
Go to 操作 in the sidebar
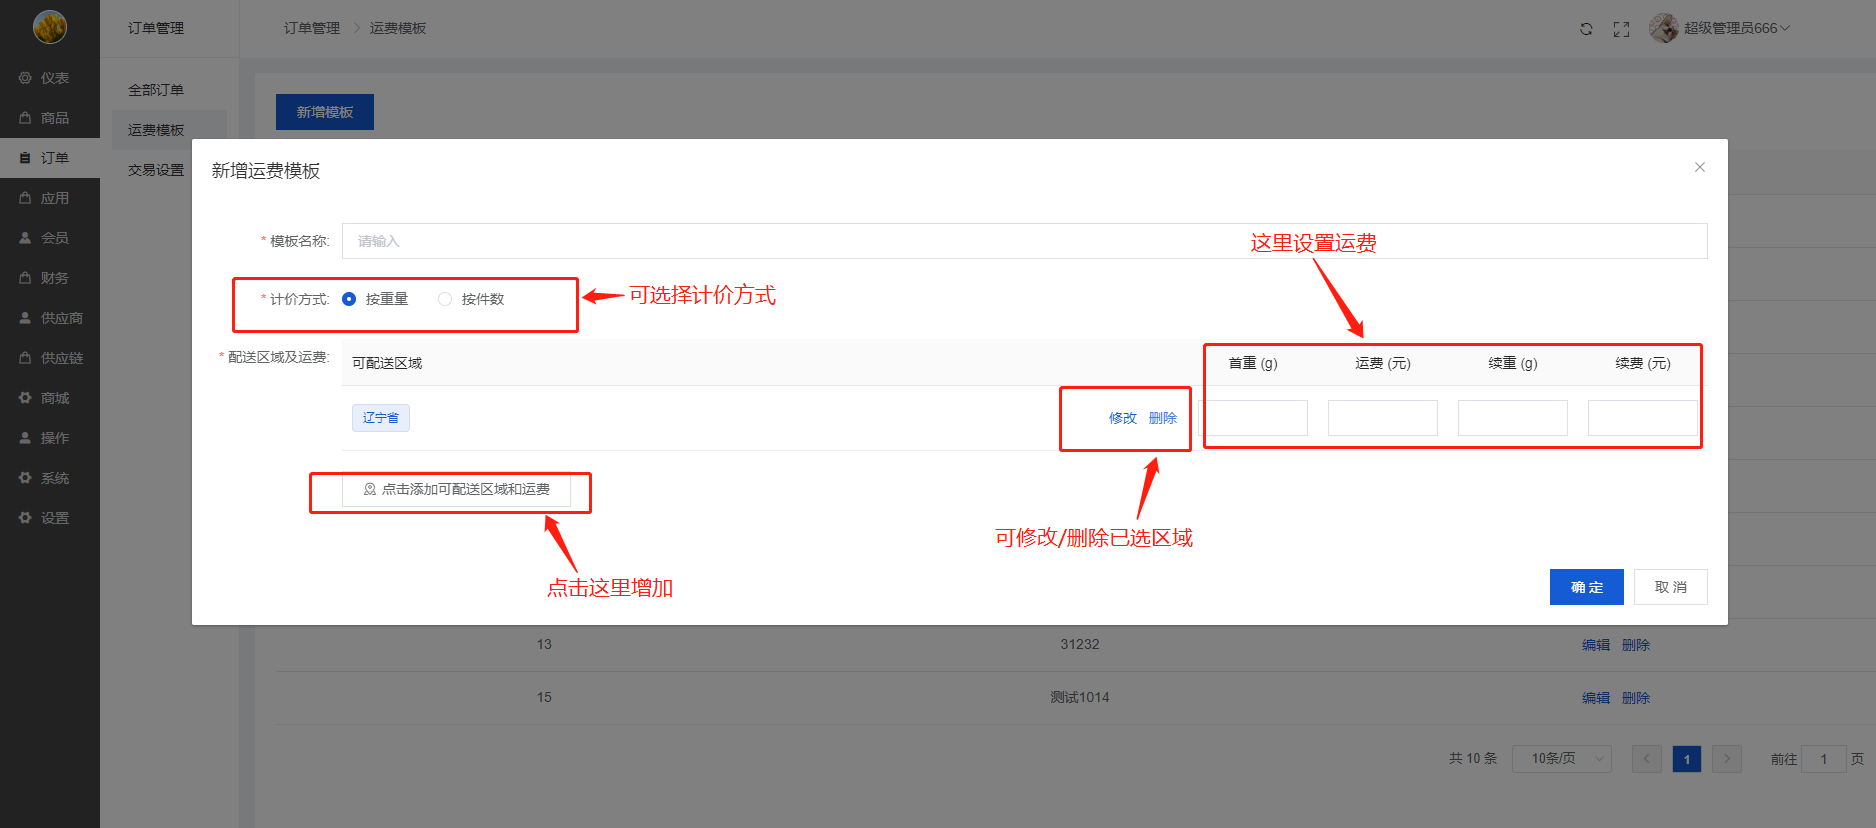click(x=50, y=438)
